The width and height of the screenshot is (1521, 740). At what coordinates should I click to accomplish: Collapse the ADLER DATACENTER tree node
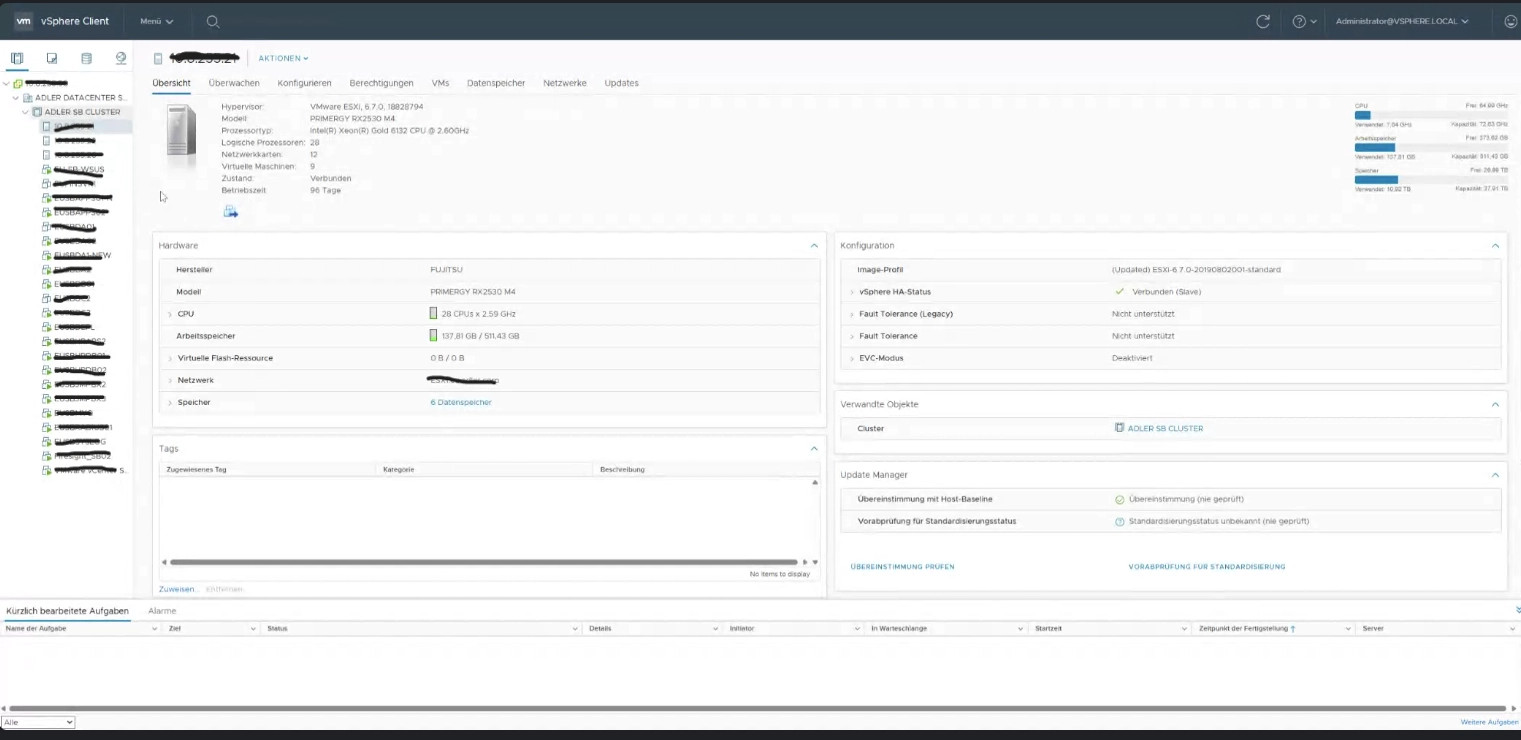(x=16, y=98)
